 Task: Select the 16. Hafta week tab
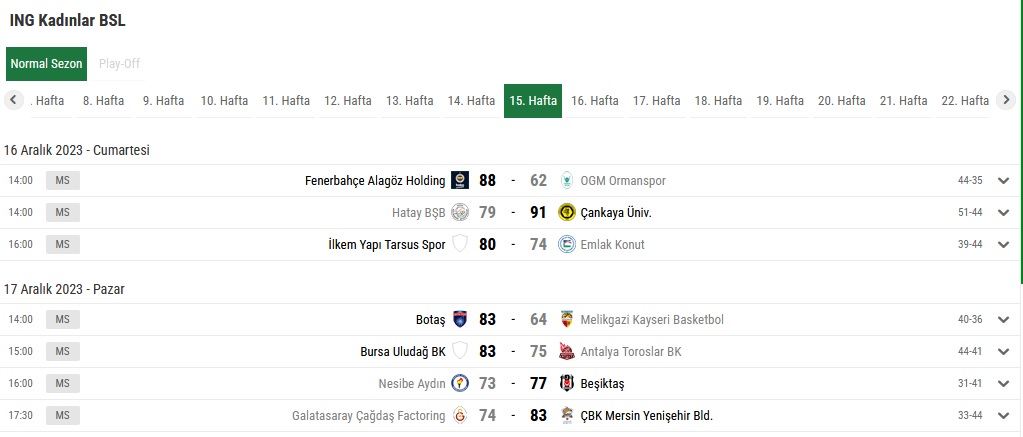coord(595,101)
